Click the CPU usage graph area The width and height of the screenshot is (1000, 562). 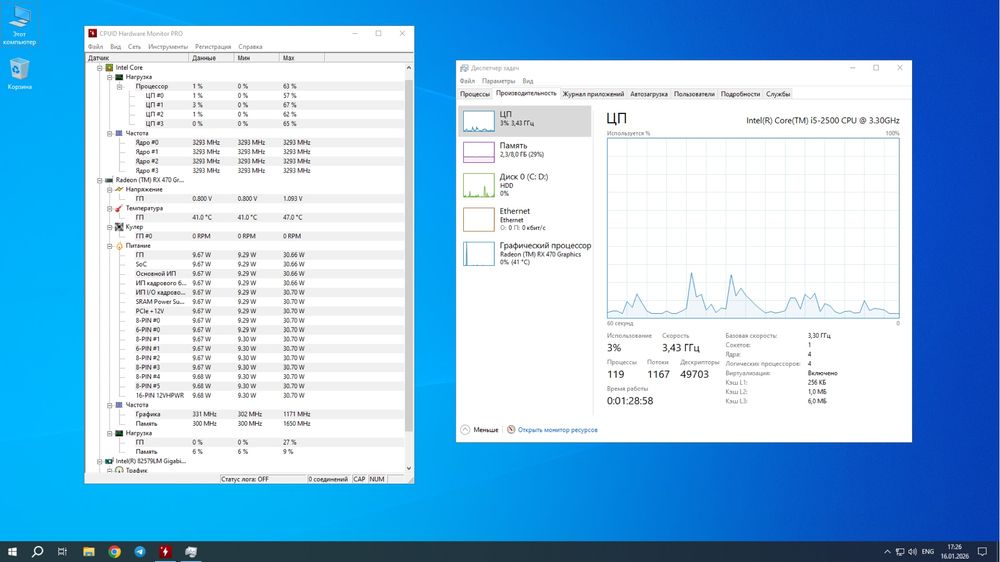tap(753, 228)
